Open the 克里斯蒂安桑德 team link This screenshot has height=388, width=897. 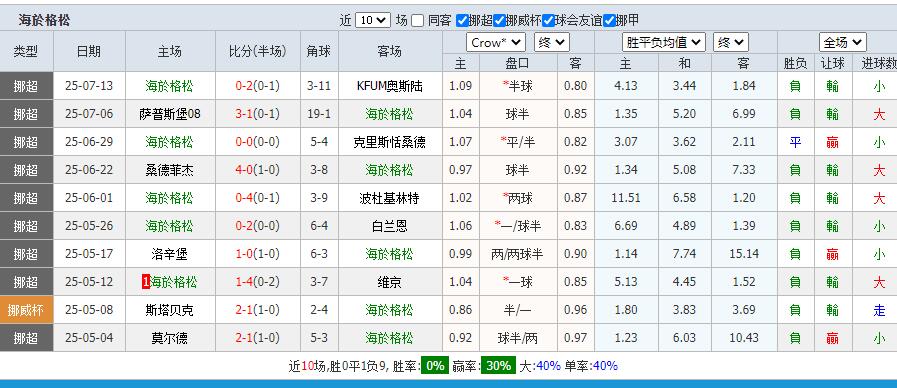point(390,142)
